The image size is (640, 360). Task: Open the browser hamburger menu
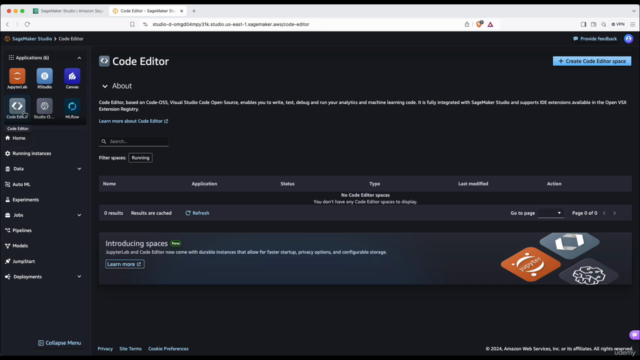[633, 24]
